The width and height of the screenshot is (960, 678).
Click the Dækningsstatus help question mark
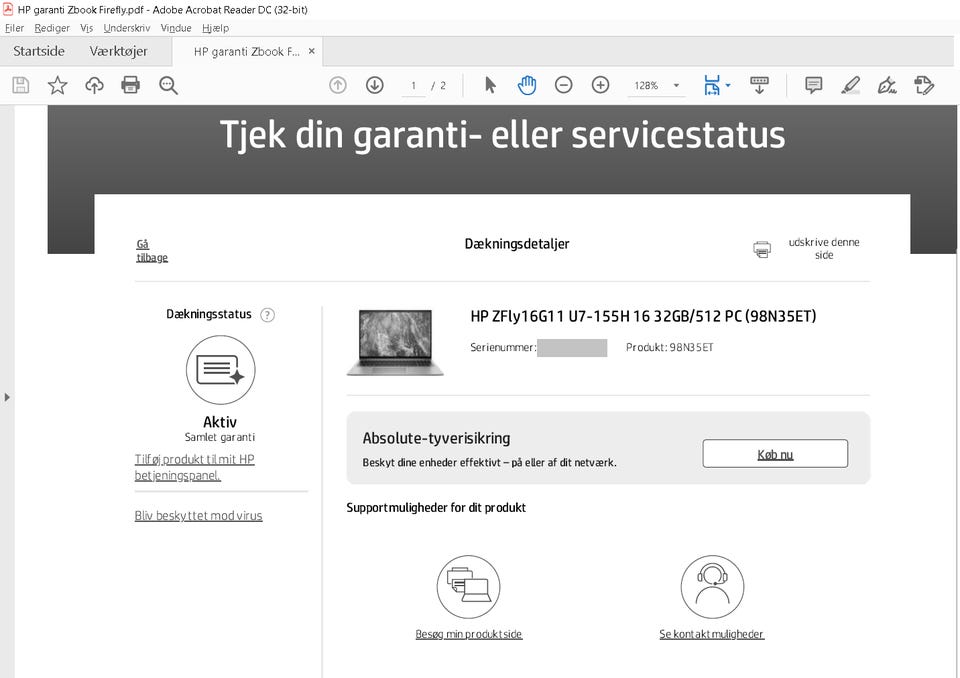(268, 315)
